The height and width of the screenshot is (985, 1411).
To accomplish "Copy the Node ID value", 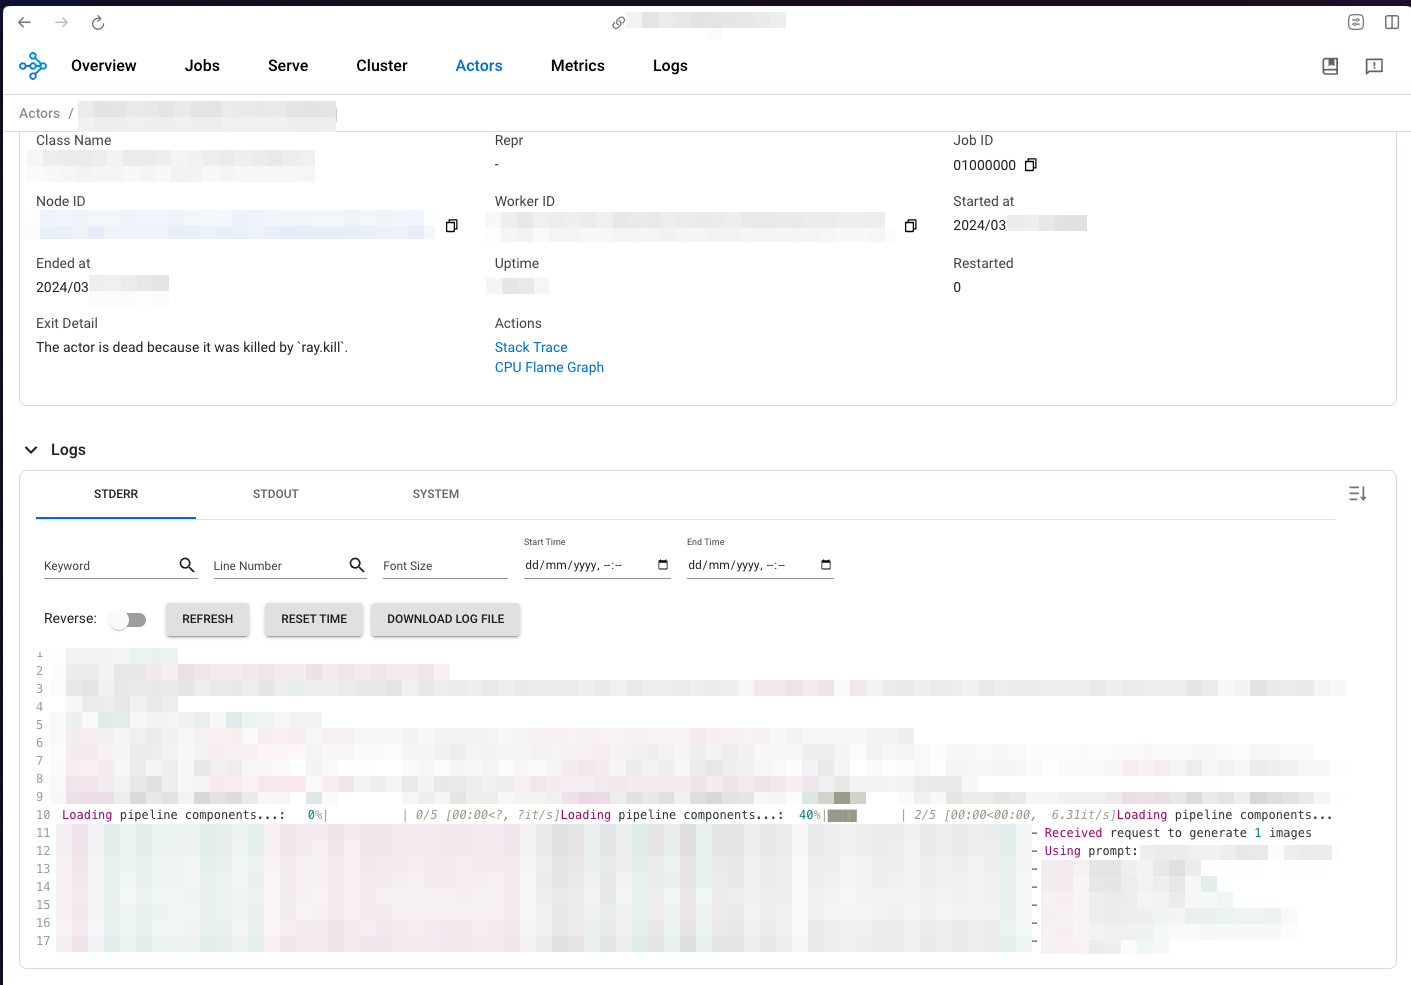I will click(451, 225).
